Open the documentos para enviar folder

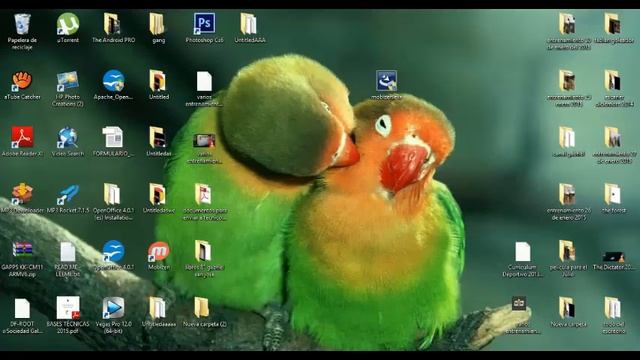point(204,193)
